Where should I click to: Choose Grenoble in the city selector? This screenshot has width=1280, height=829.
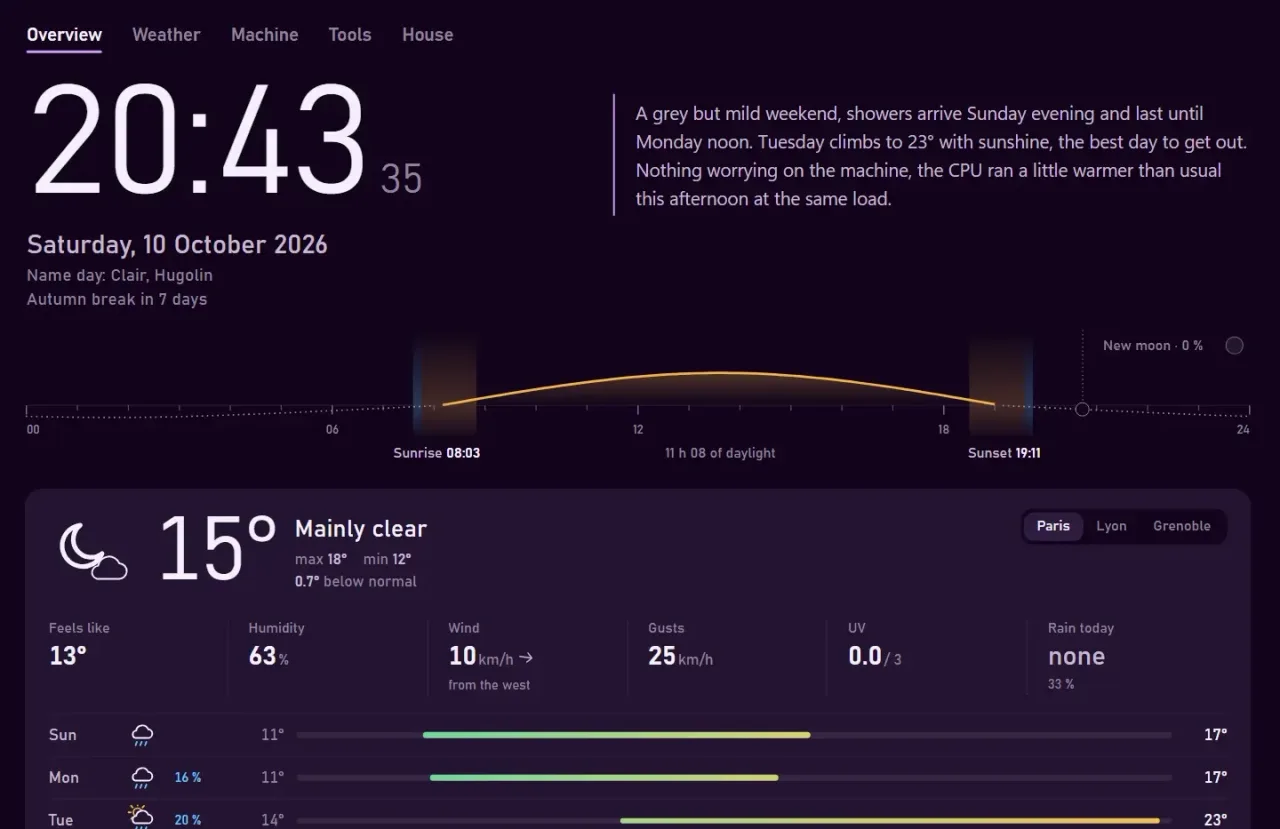[x=1181, y=526]
